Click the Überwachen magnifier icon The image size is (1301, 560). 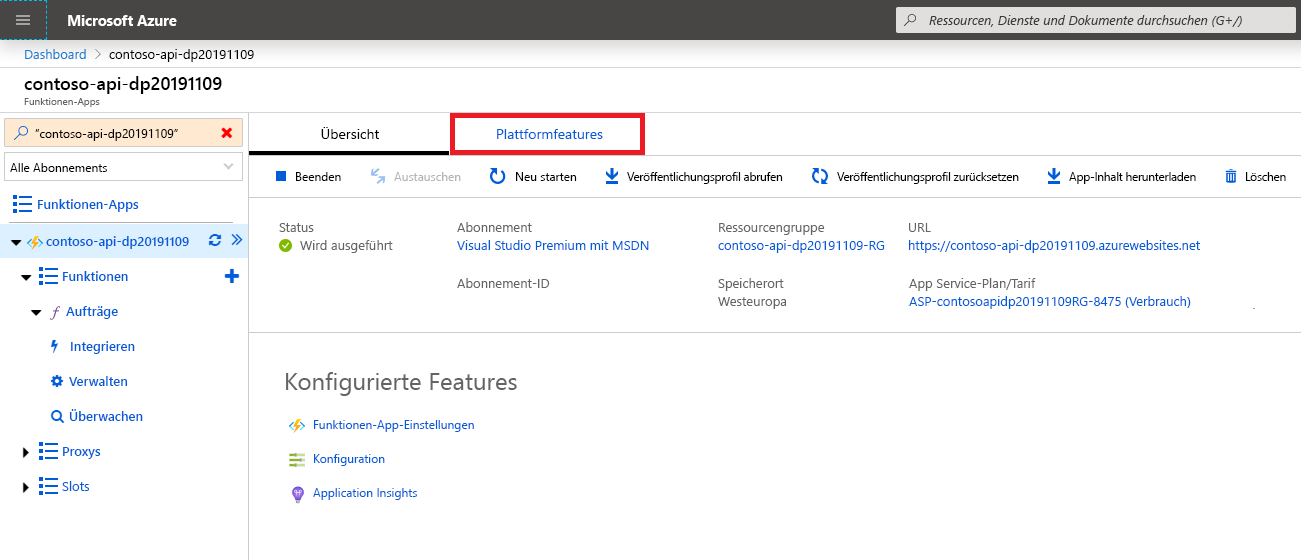pos(57,416)
